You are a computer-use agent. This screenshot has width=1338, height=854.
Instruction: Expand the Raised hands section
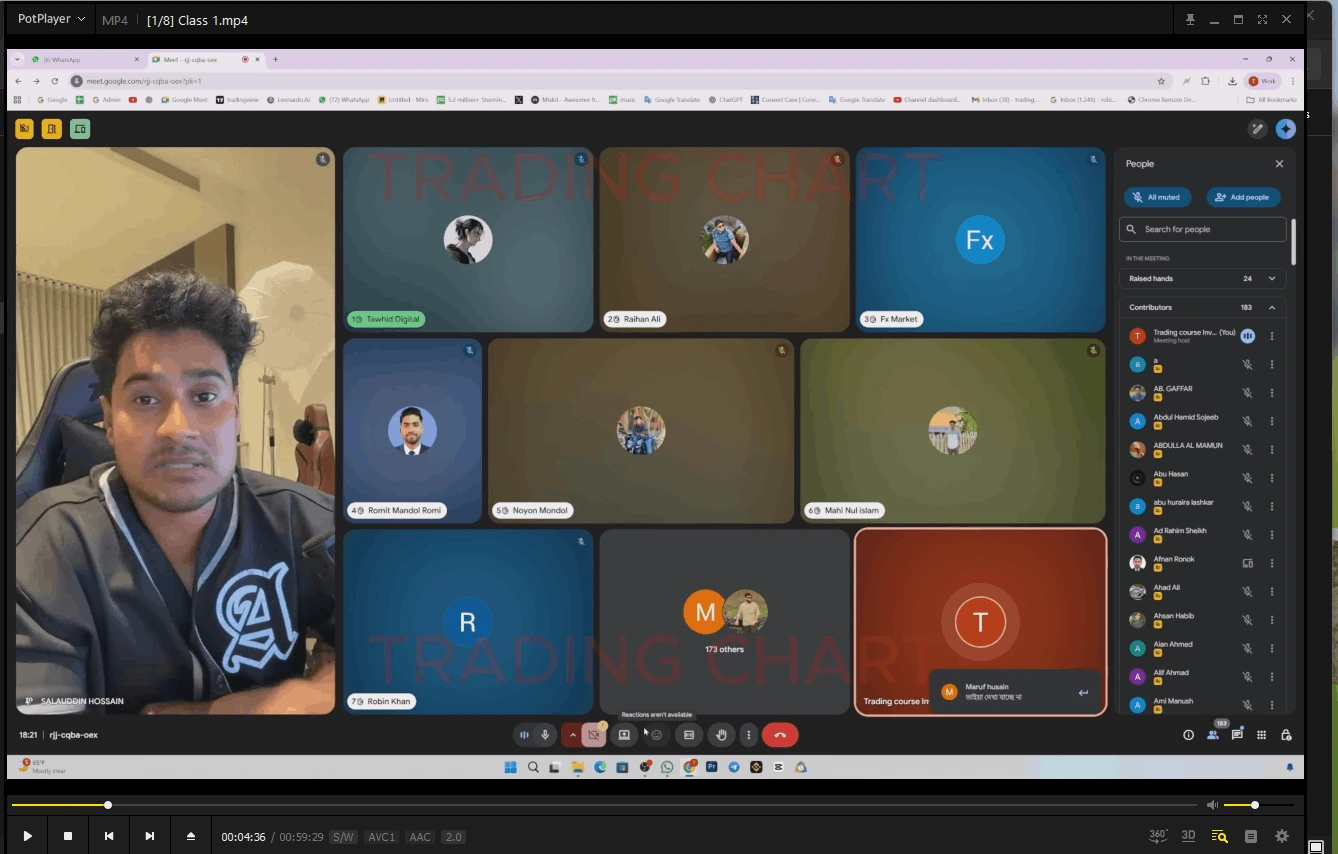point(1272,279)
